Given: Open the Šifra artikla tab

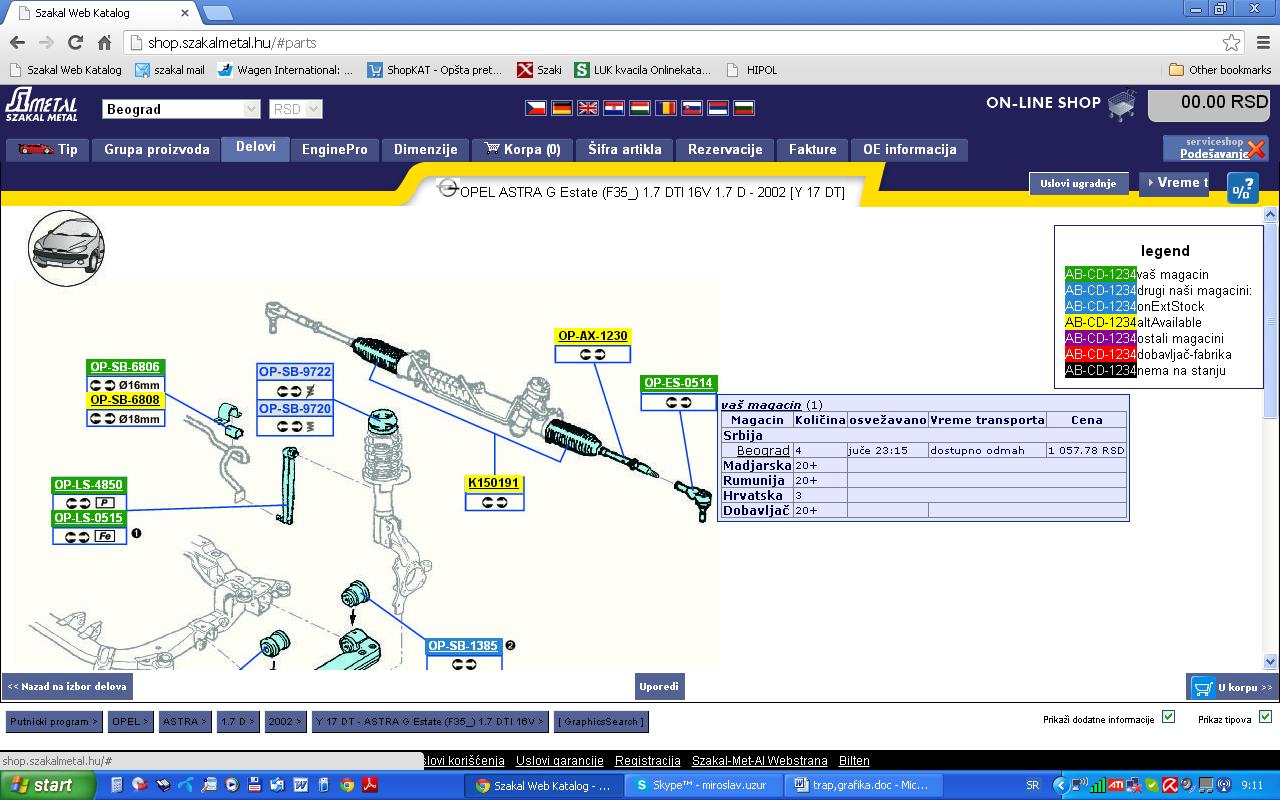Looking at the screenshot, I should (625, 150).
